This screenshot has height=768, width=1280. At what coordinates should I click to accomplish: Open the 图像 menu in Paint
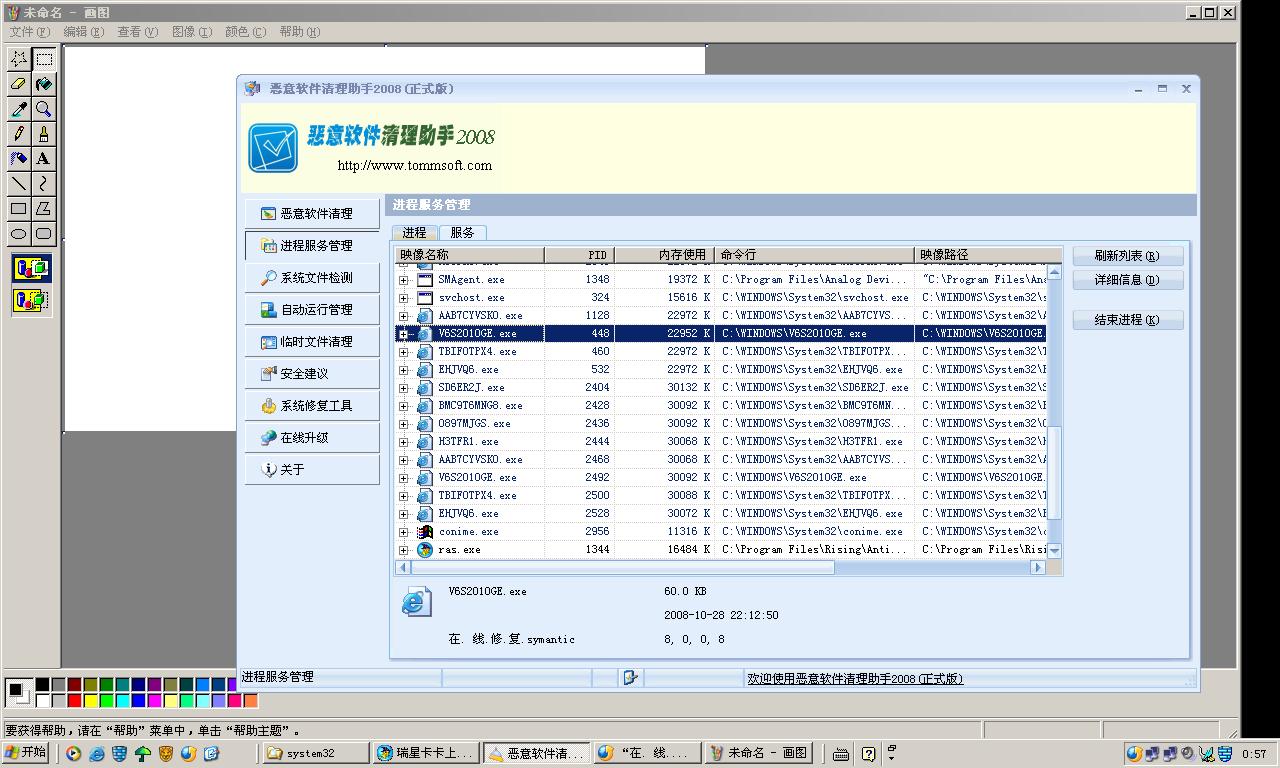click(x=191, y=32)
